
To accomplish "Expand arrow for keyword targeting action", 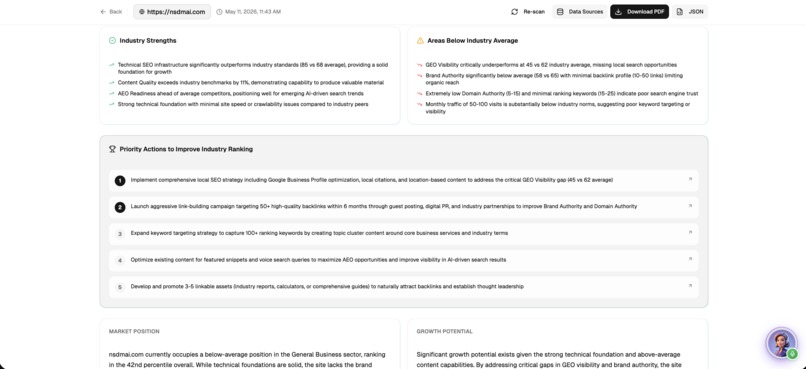I will pyautogui.click(x=690, y=232).
